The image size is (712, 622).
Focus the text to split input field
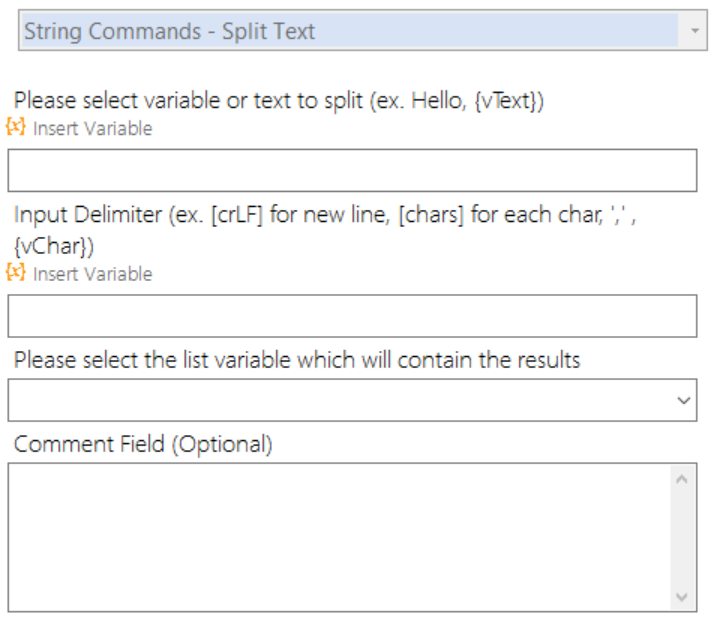(x=352, y=170)
